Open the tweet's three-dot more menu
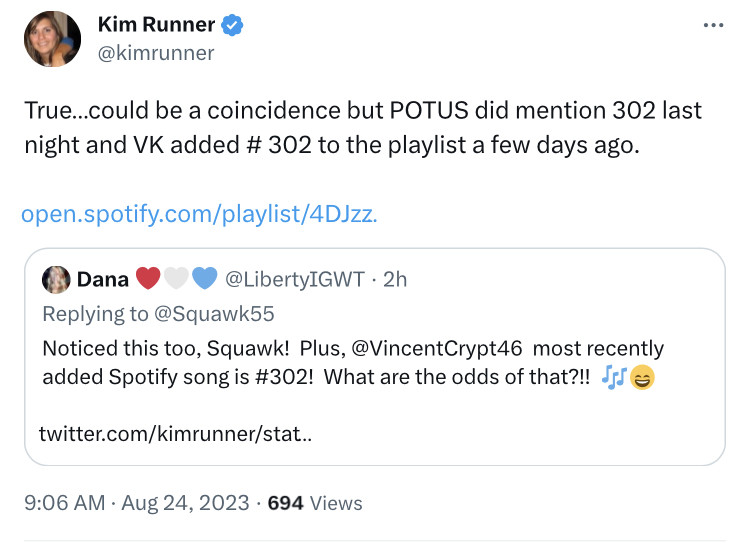The height and width of the screenshot is (555, 750). (712, 25)
